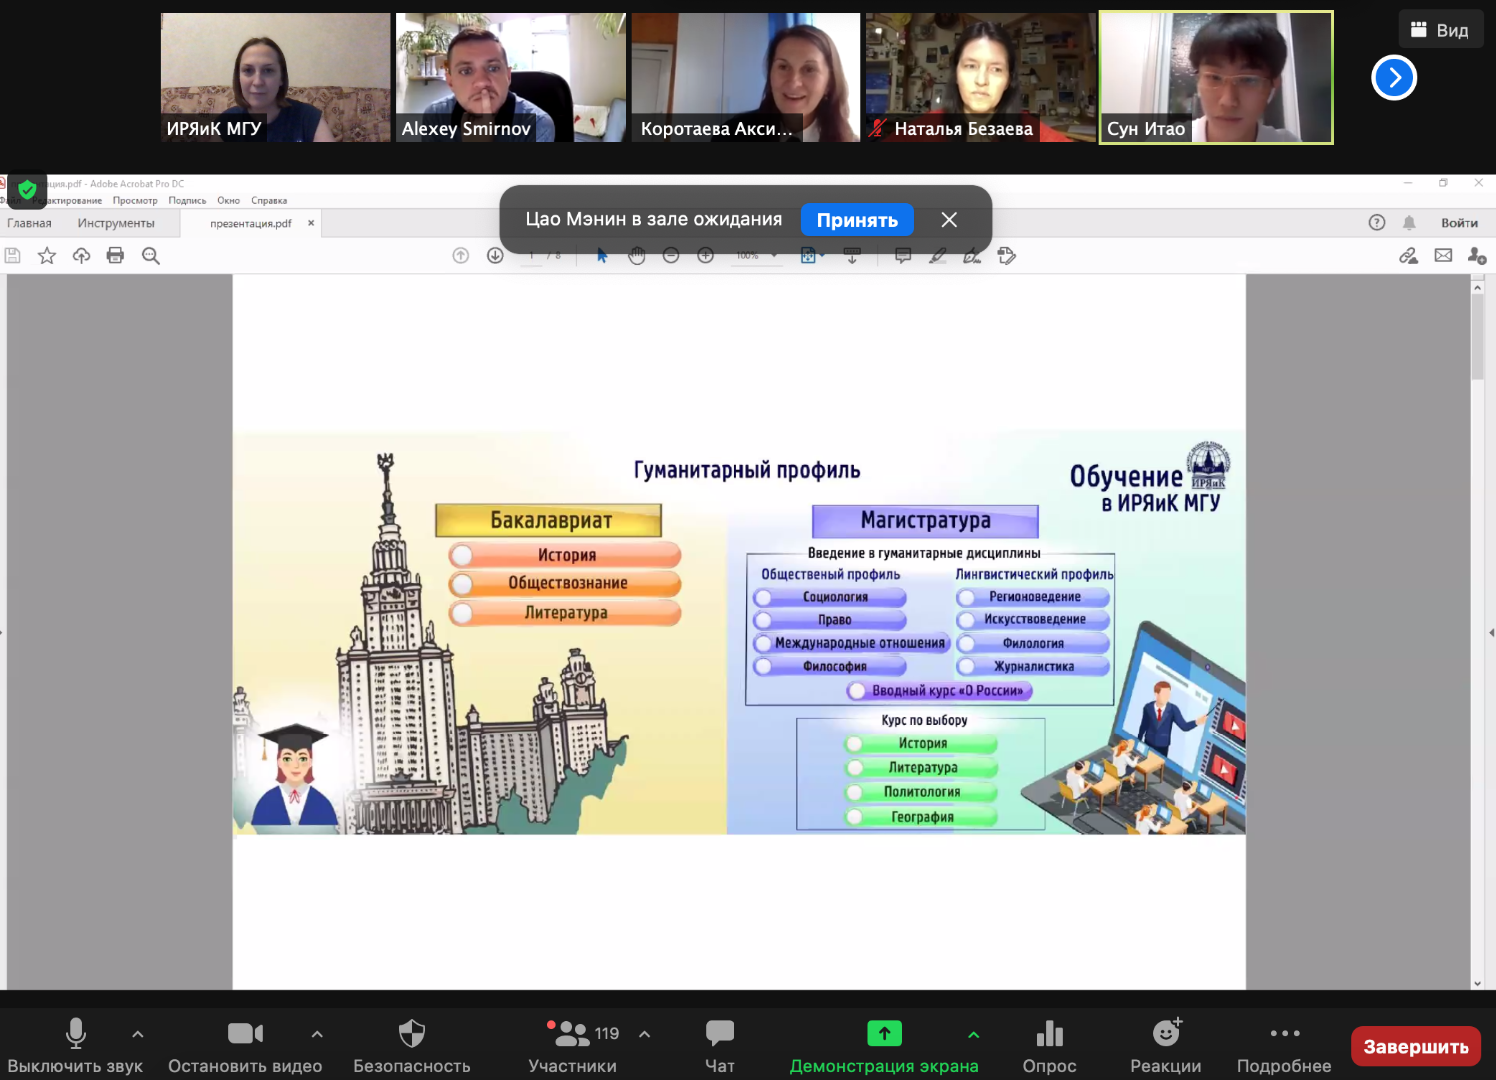Image resolution: width=1496 pixels, height=1080 pixels.
Task: Mute microphone with Выключить звук
Action: coord(75,1046)
